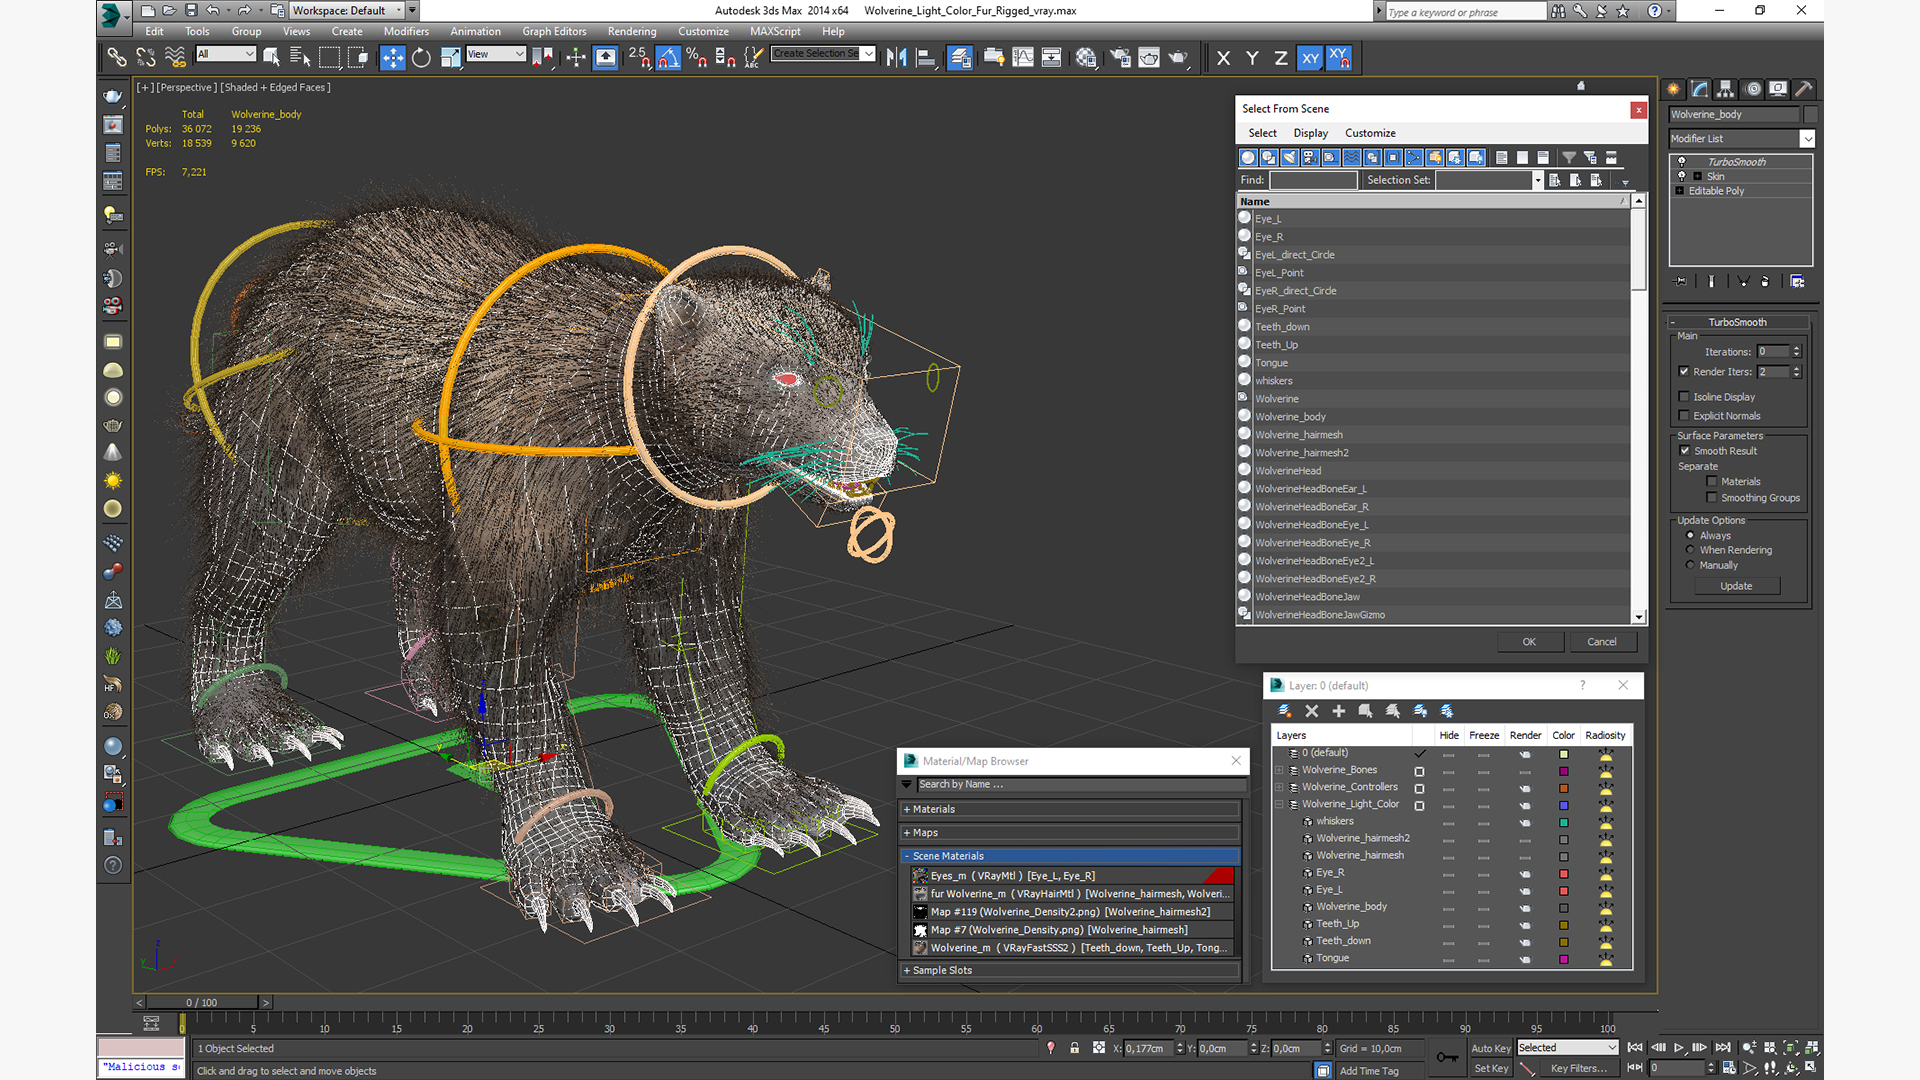Click the Align tool icon

point(926,58)
